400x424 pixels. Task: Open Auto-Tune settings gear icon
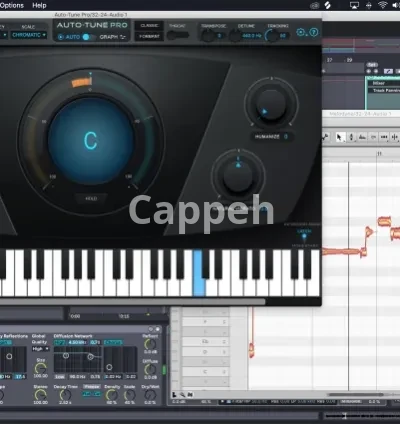click(x=301, y=32)
